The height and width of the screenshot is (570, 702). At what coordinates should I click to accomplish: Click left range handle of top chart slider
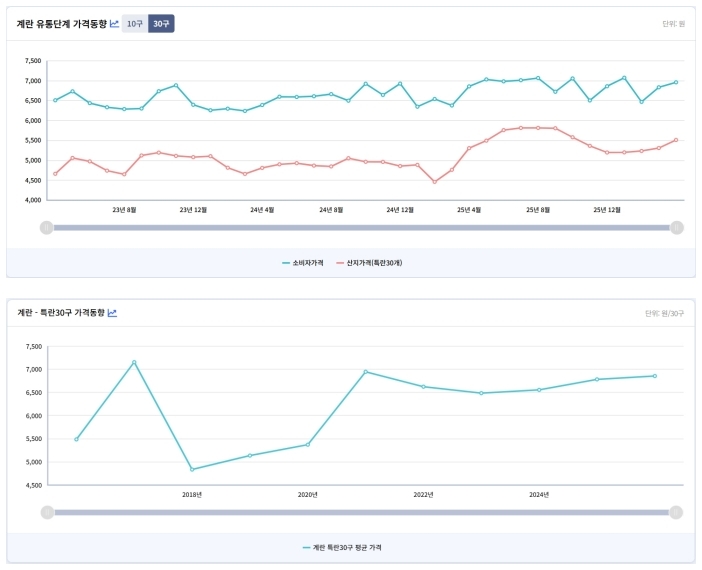(x=46, y=227)
